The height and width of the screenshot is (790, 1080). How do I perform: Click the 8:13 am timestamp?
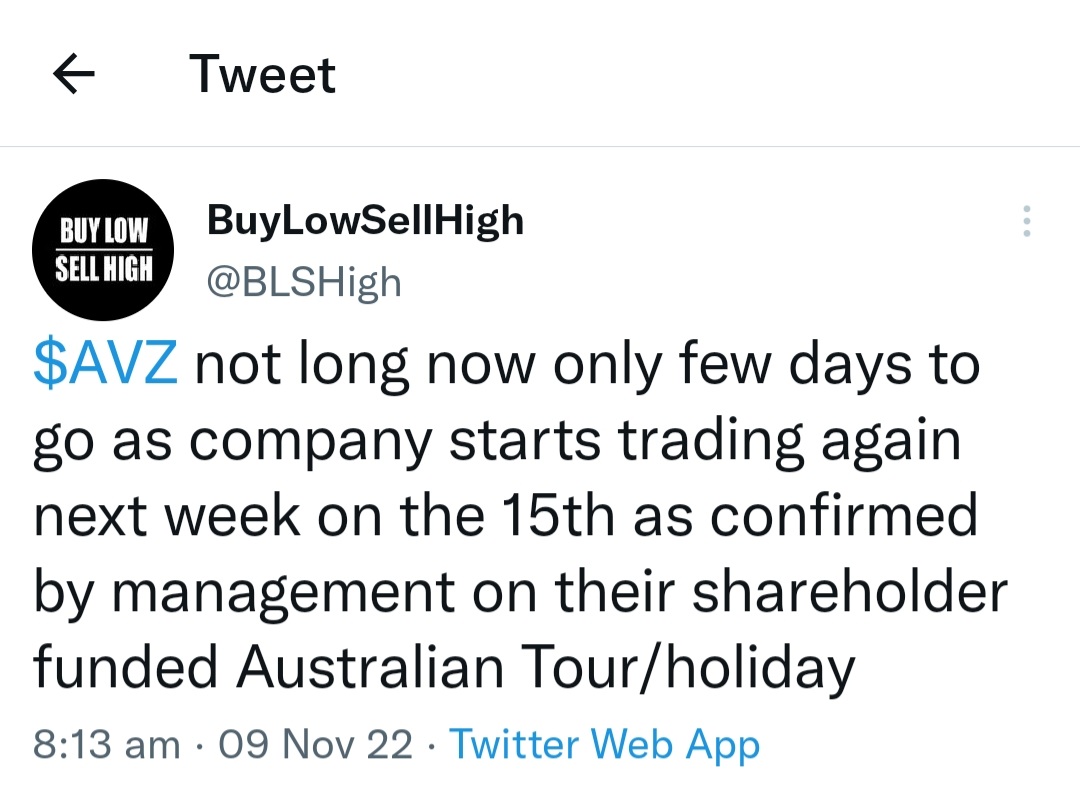click(x=107, y=744)
